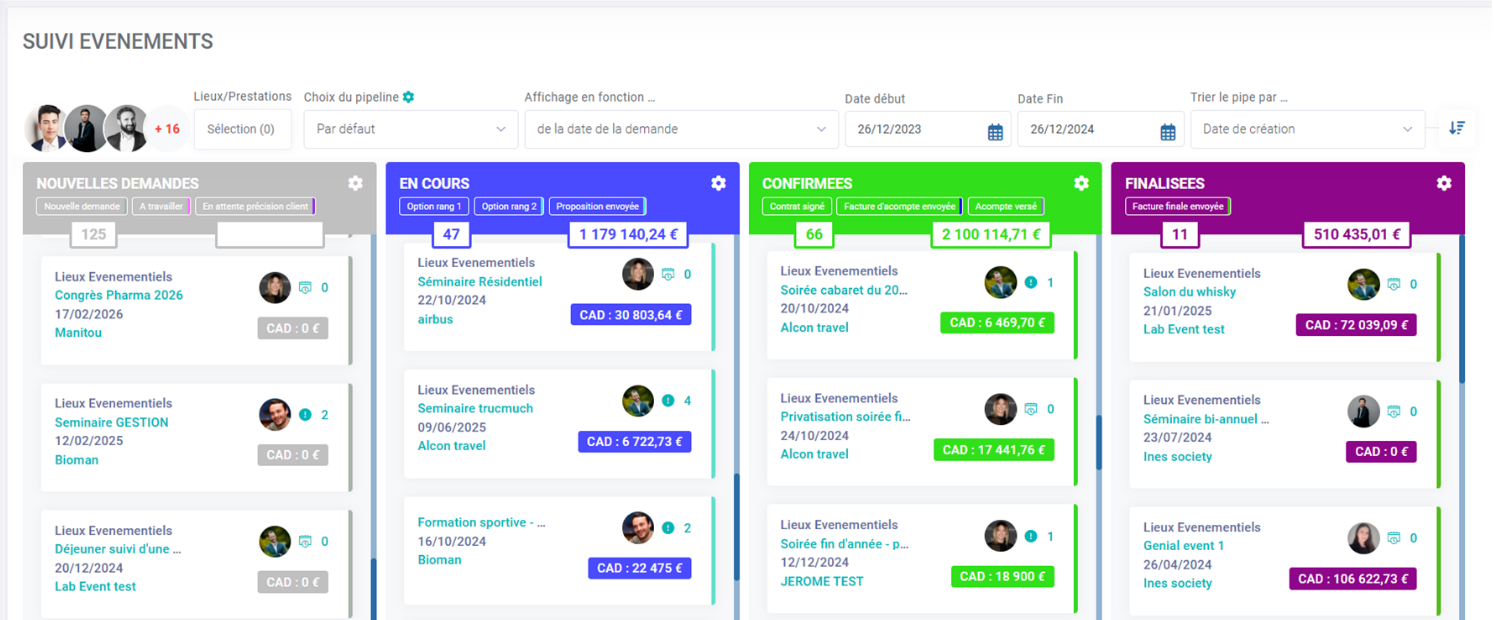Click message icon on Congrès Pharma 2026 card

[x=305, y=288]
